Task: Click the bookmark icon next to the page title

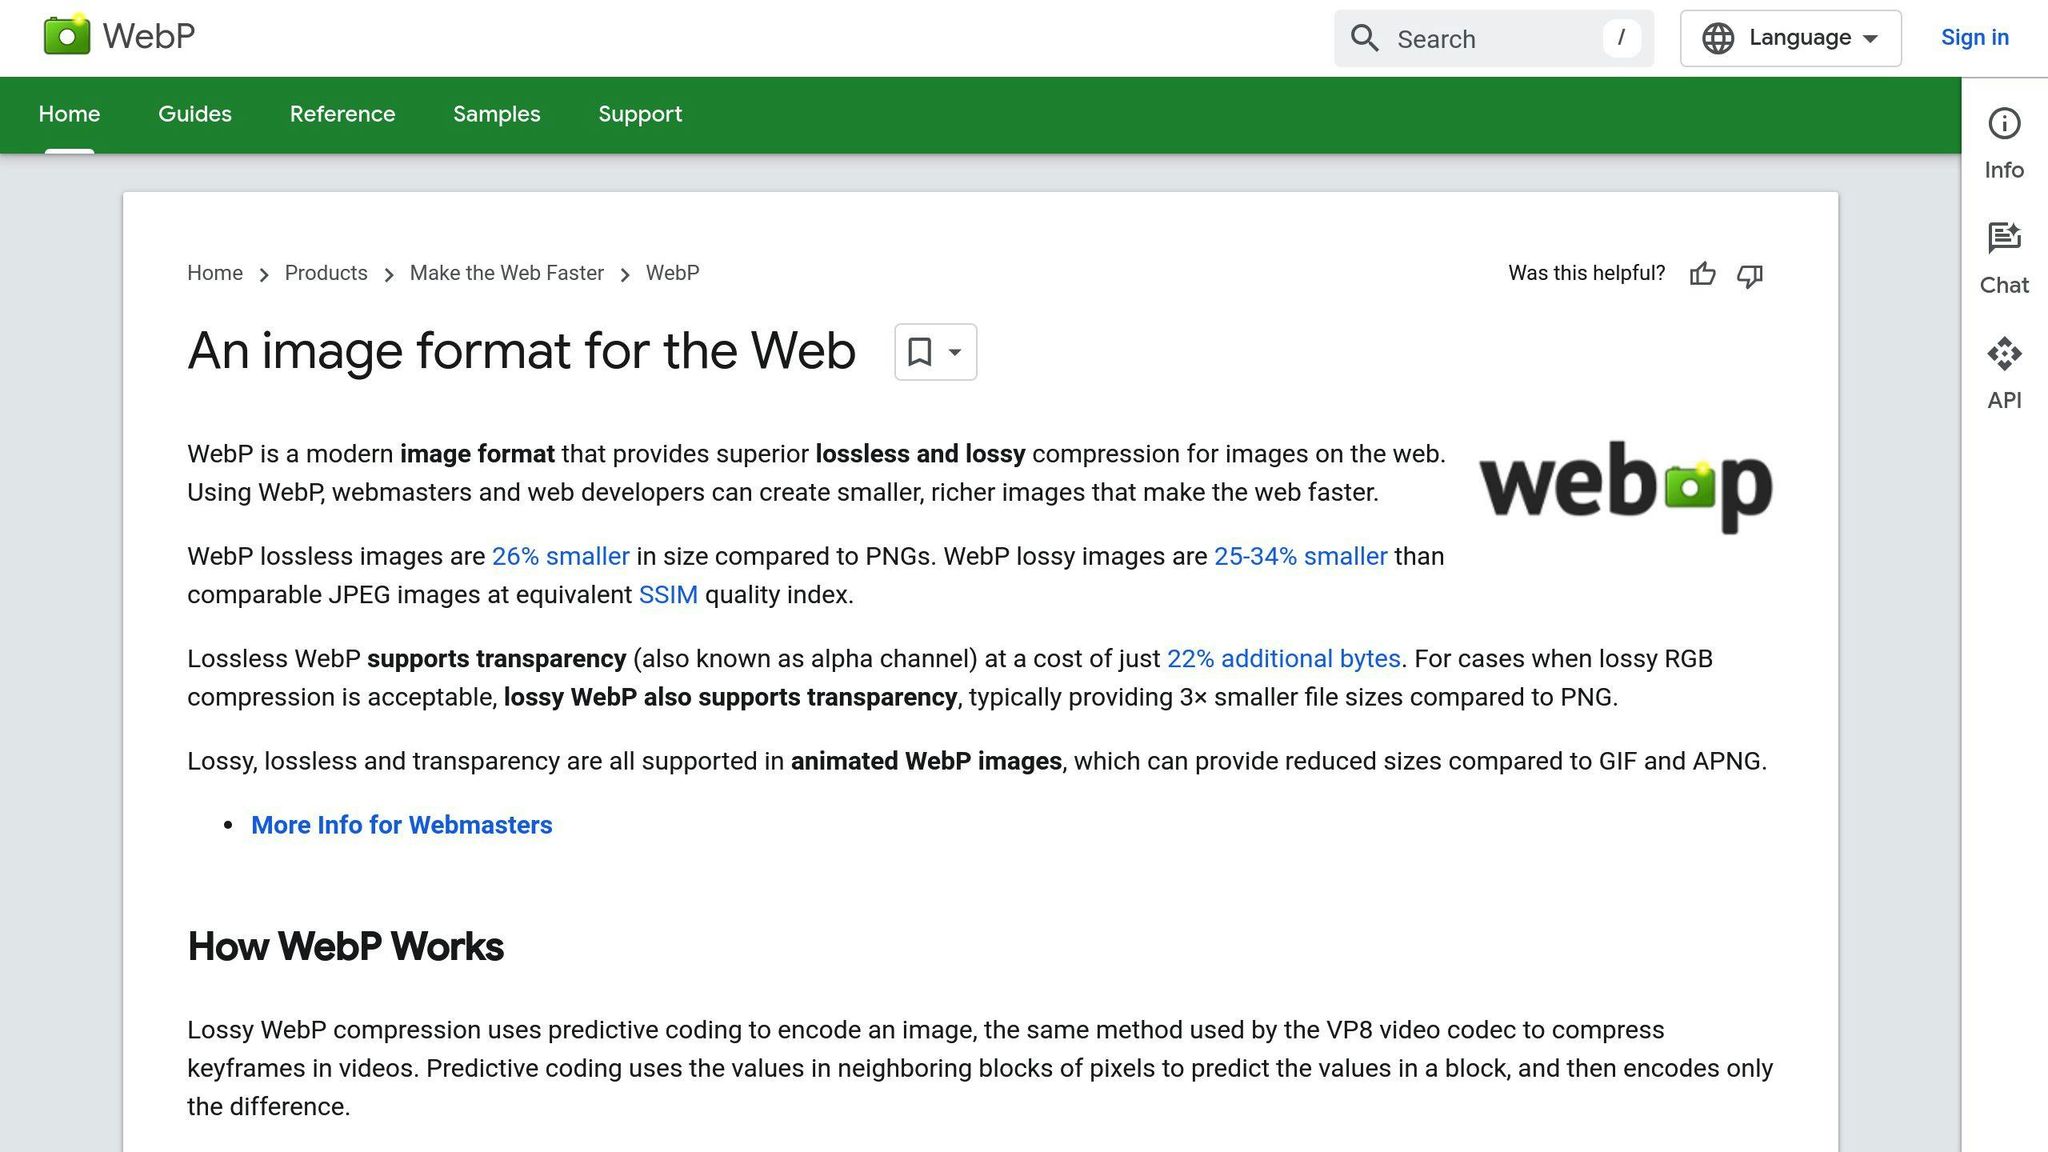Action: click(921, 352)
